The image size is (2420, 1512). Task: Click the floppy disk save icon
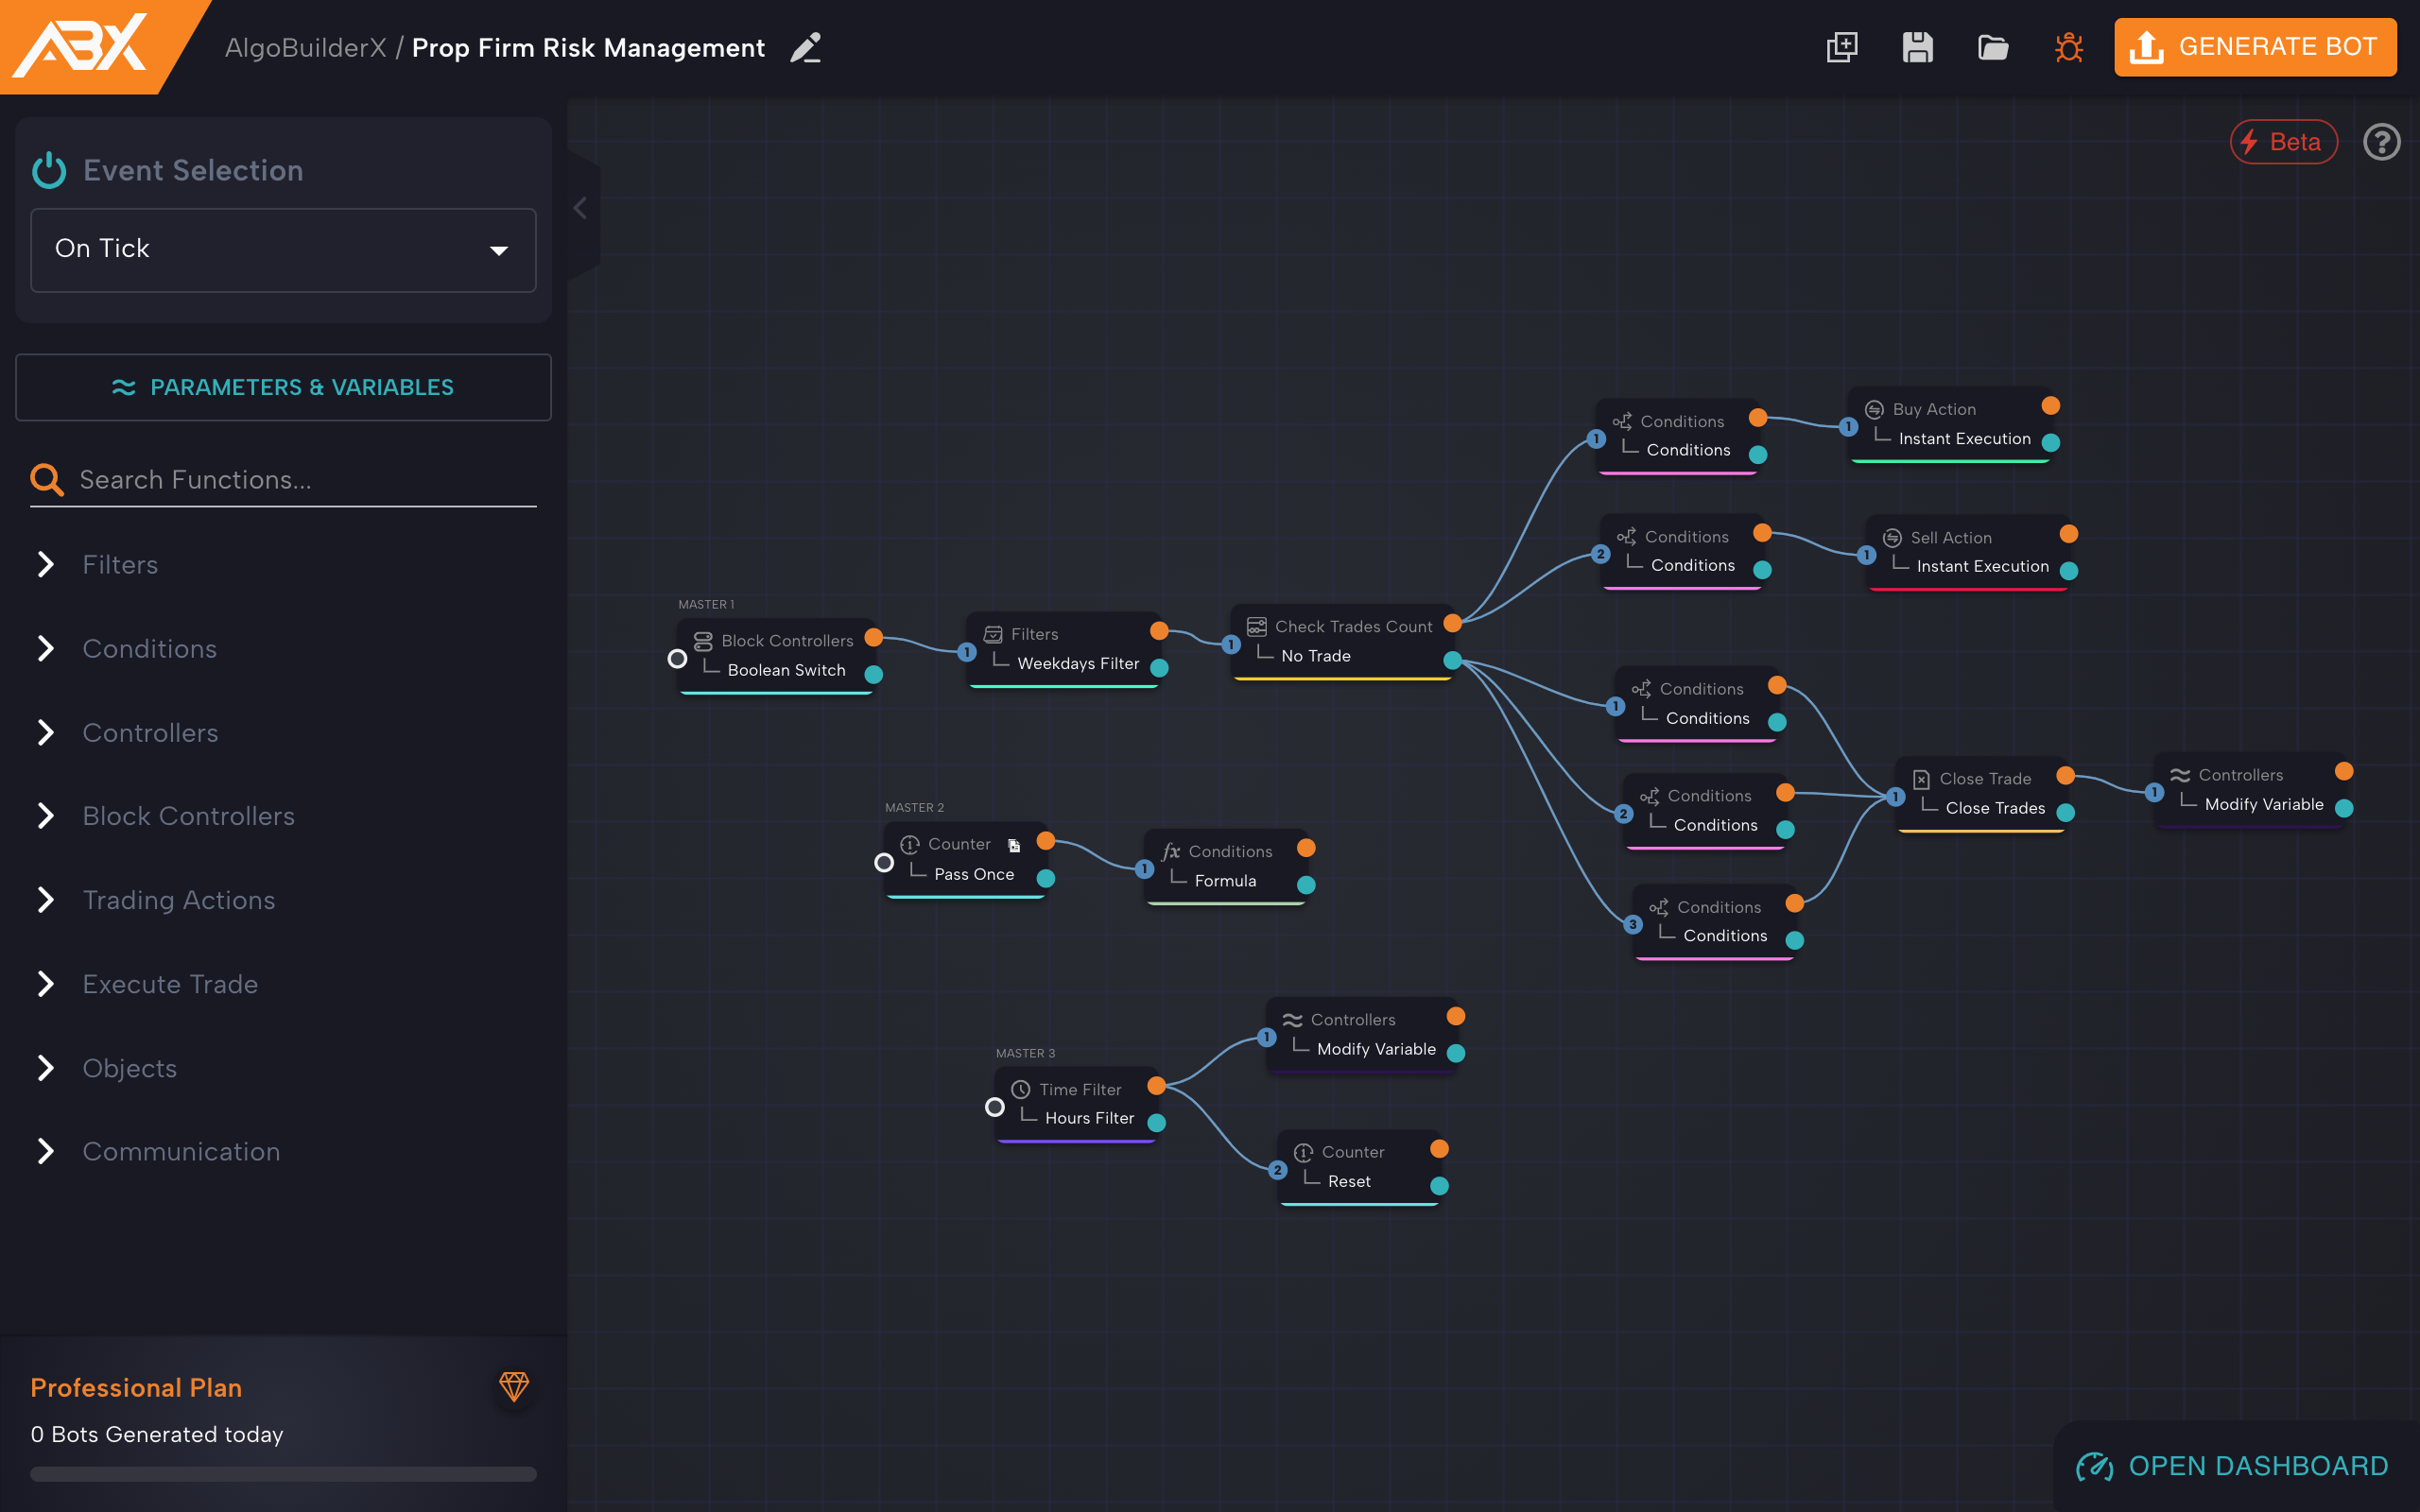tap(1916, 47)
